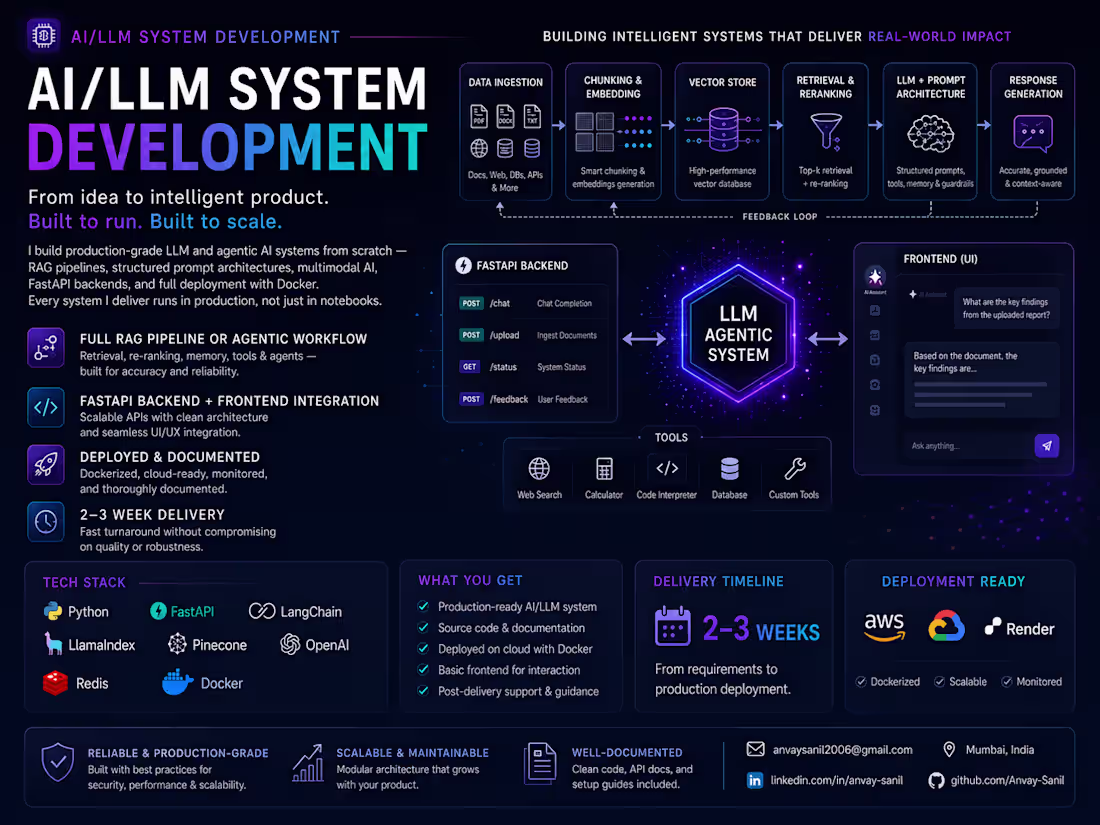
Task: Click the LLM Agentic System hexagon
Action: click(738, 334)
